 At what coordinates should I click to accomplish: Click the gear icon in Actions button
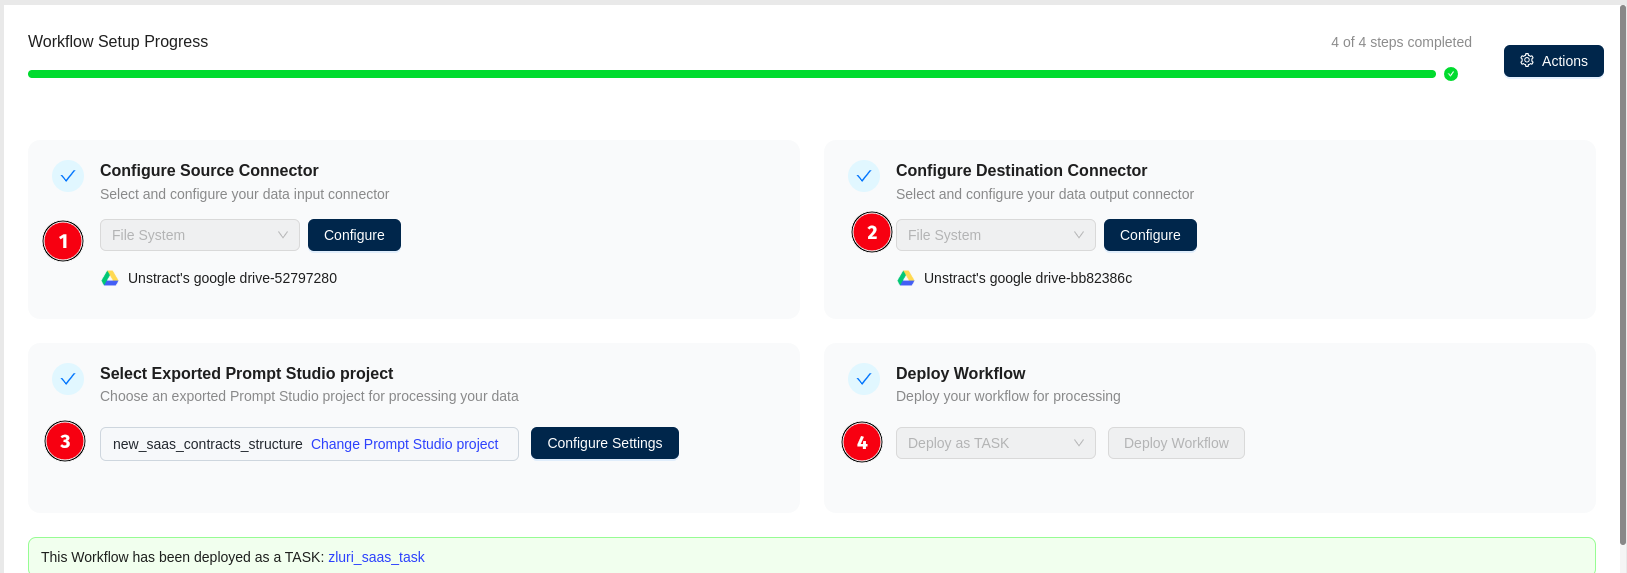(1527, 61)
